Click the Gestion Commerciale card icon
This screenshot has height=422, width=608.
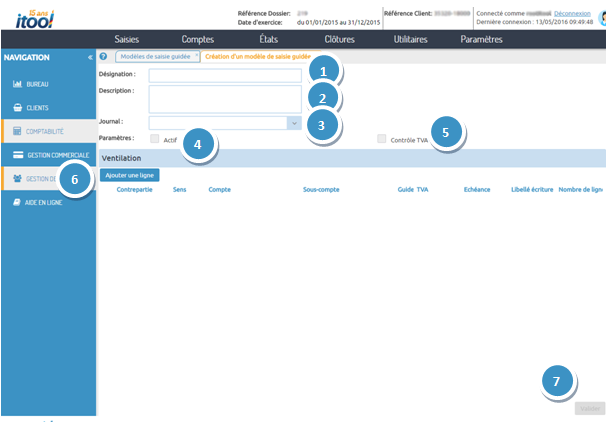(18, 155)
